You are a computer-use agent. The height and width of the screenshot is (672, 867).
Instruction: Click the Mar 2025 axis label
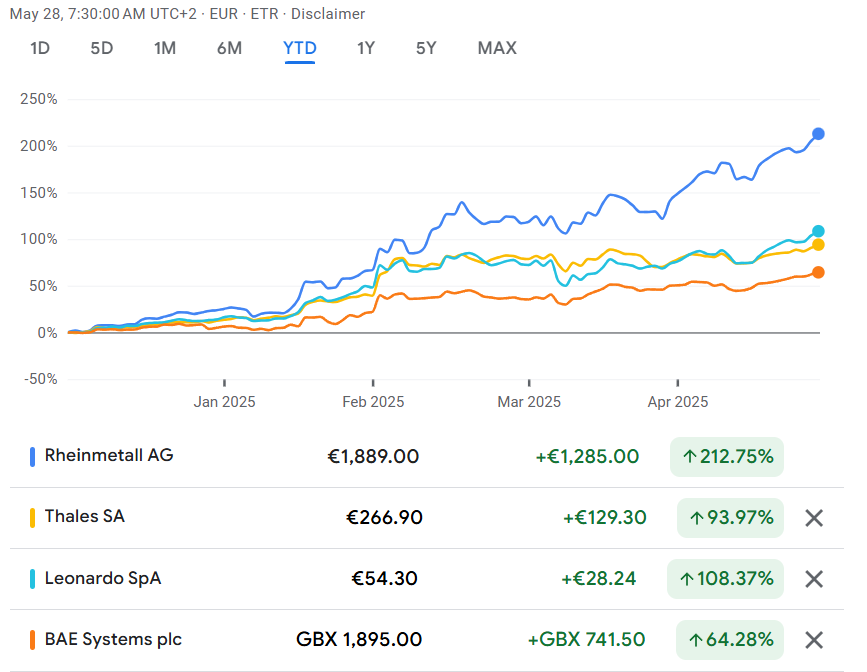(x=529, y=402)
